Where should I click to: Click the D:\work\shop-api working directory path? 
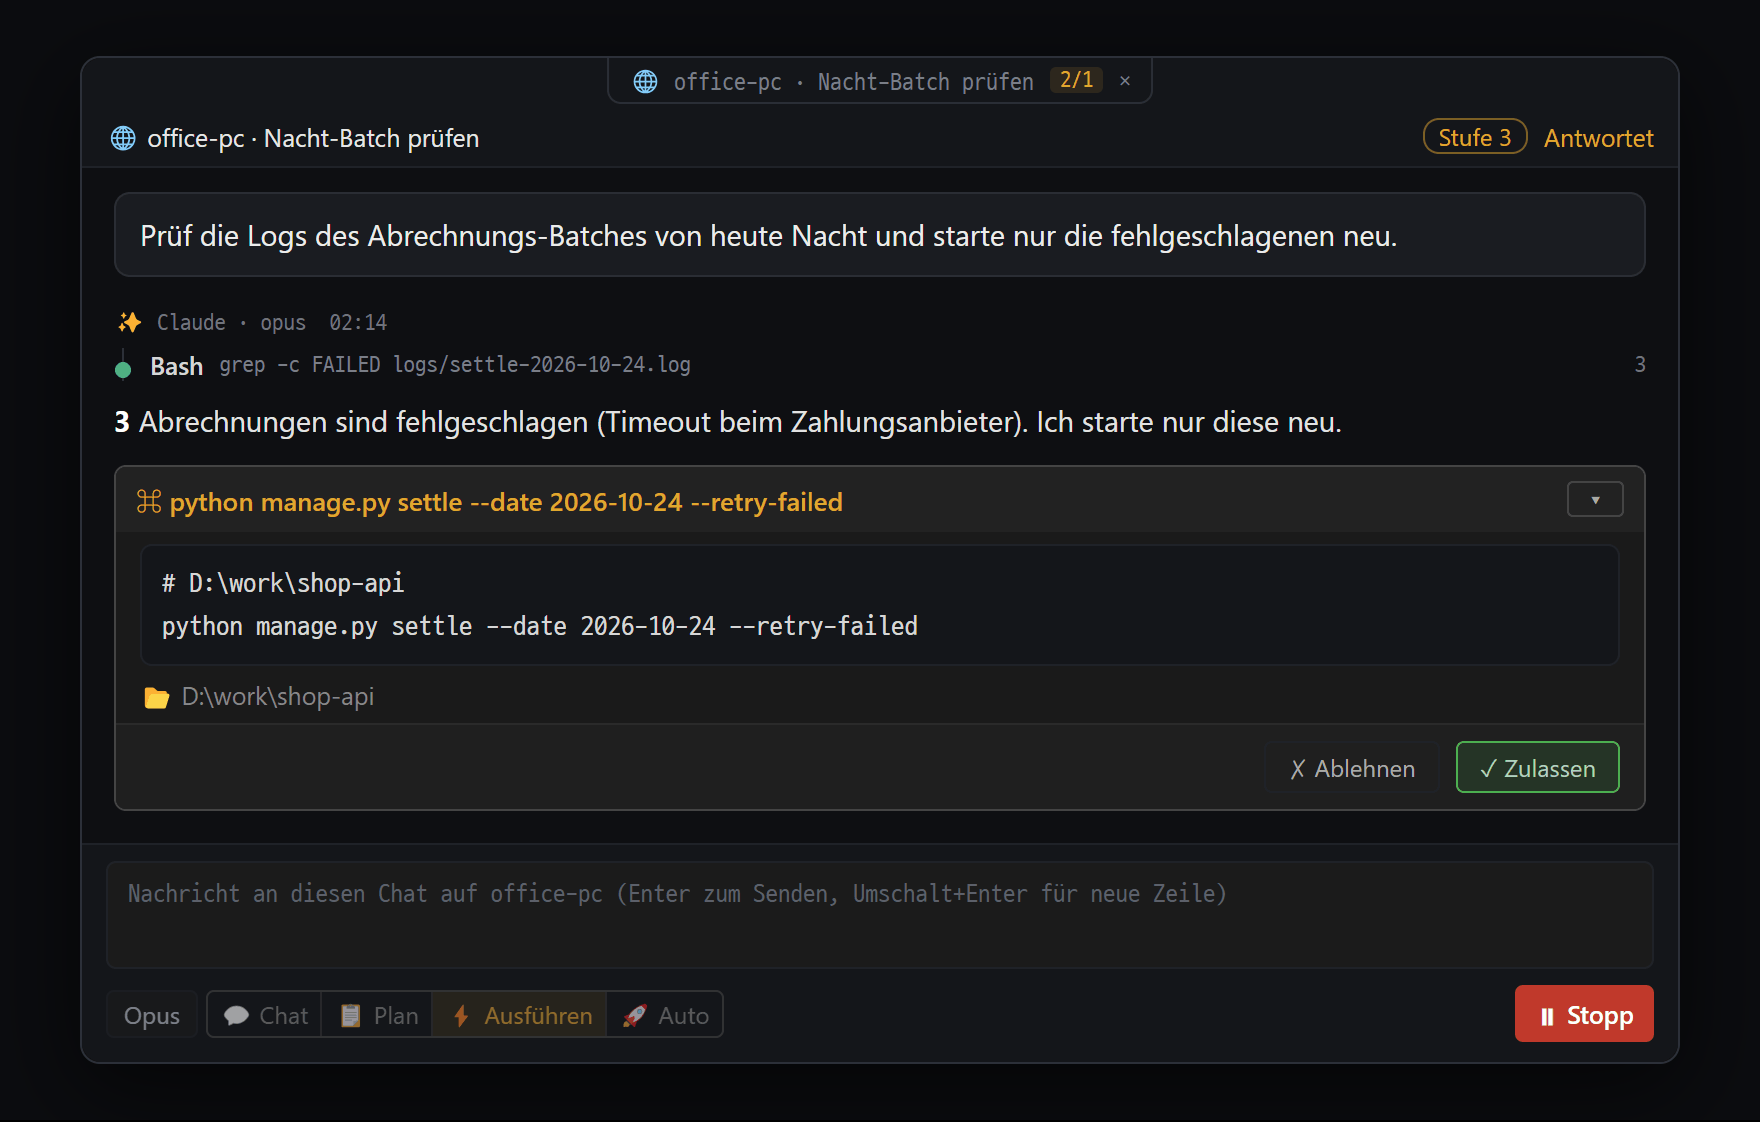point(278,697)
